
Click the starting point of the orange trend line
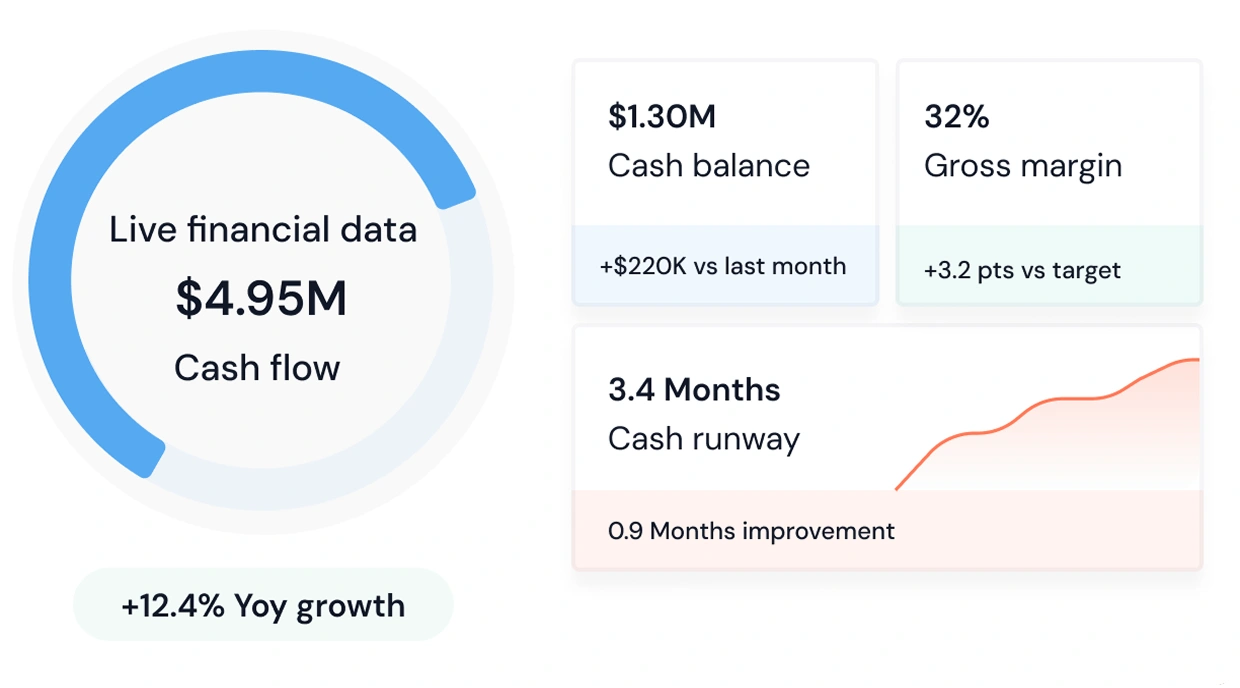897,489
